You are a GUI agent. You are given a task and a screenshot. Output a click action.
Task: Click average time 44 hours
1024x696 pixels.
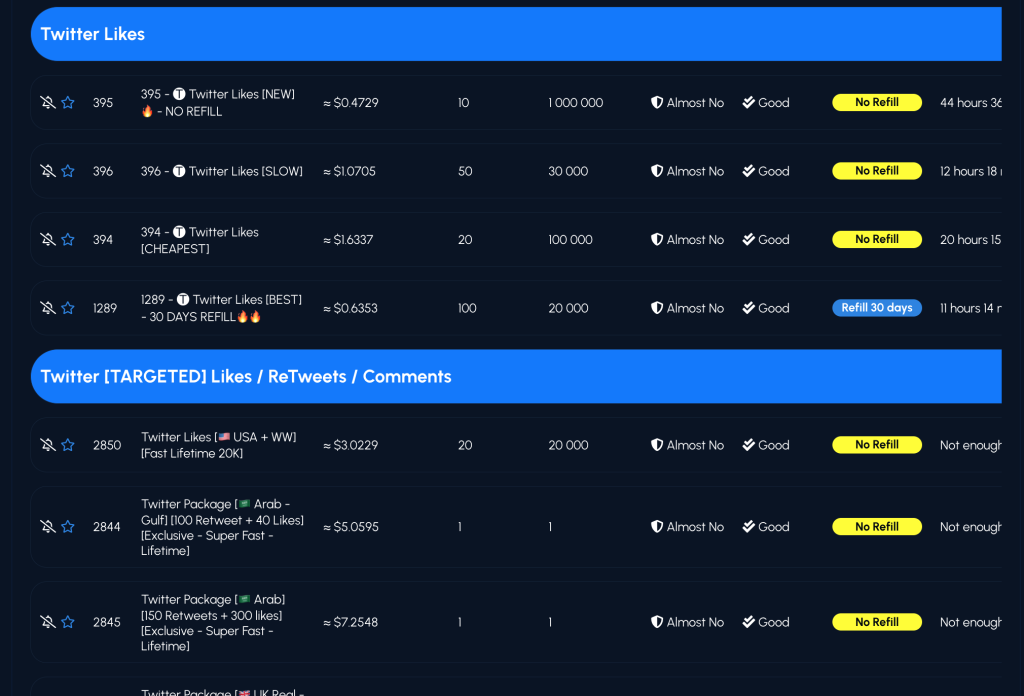pos(970,103)
